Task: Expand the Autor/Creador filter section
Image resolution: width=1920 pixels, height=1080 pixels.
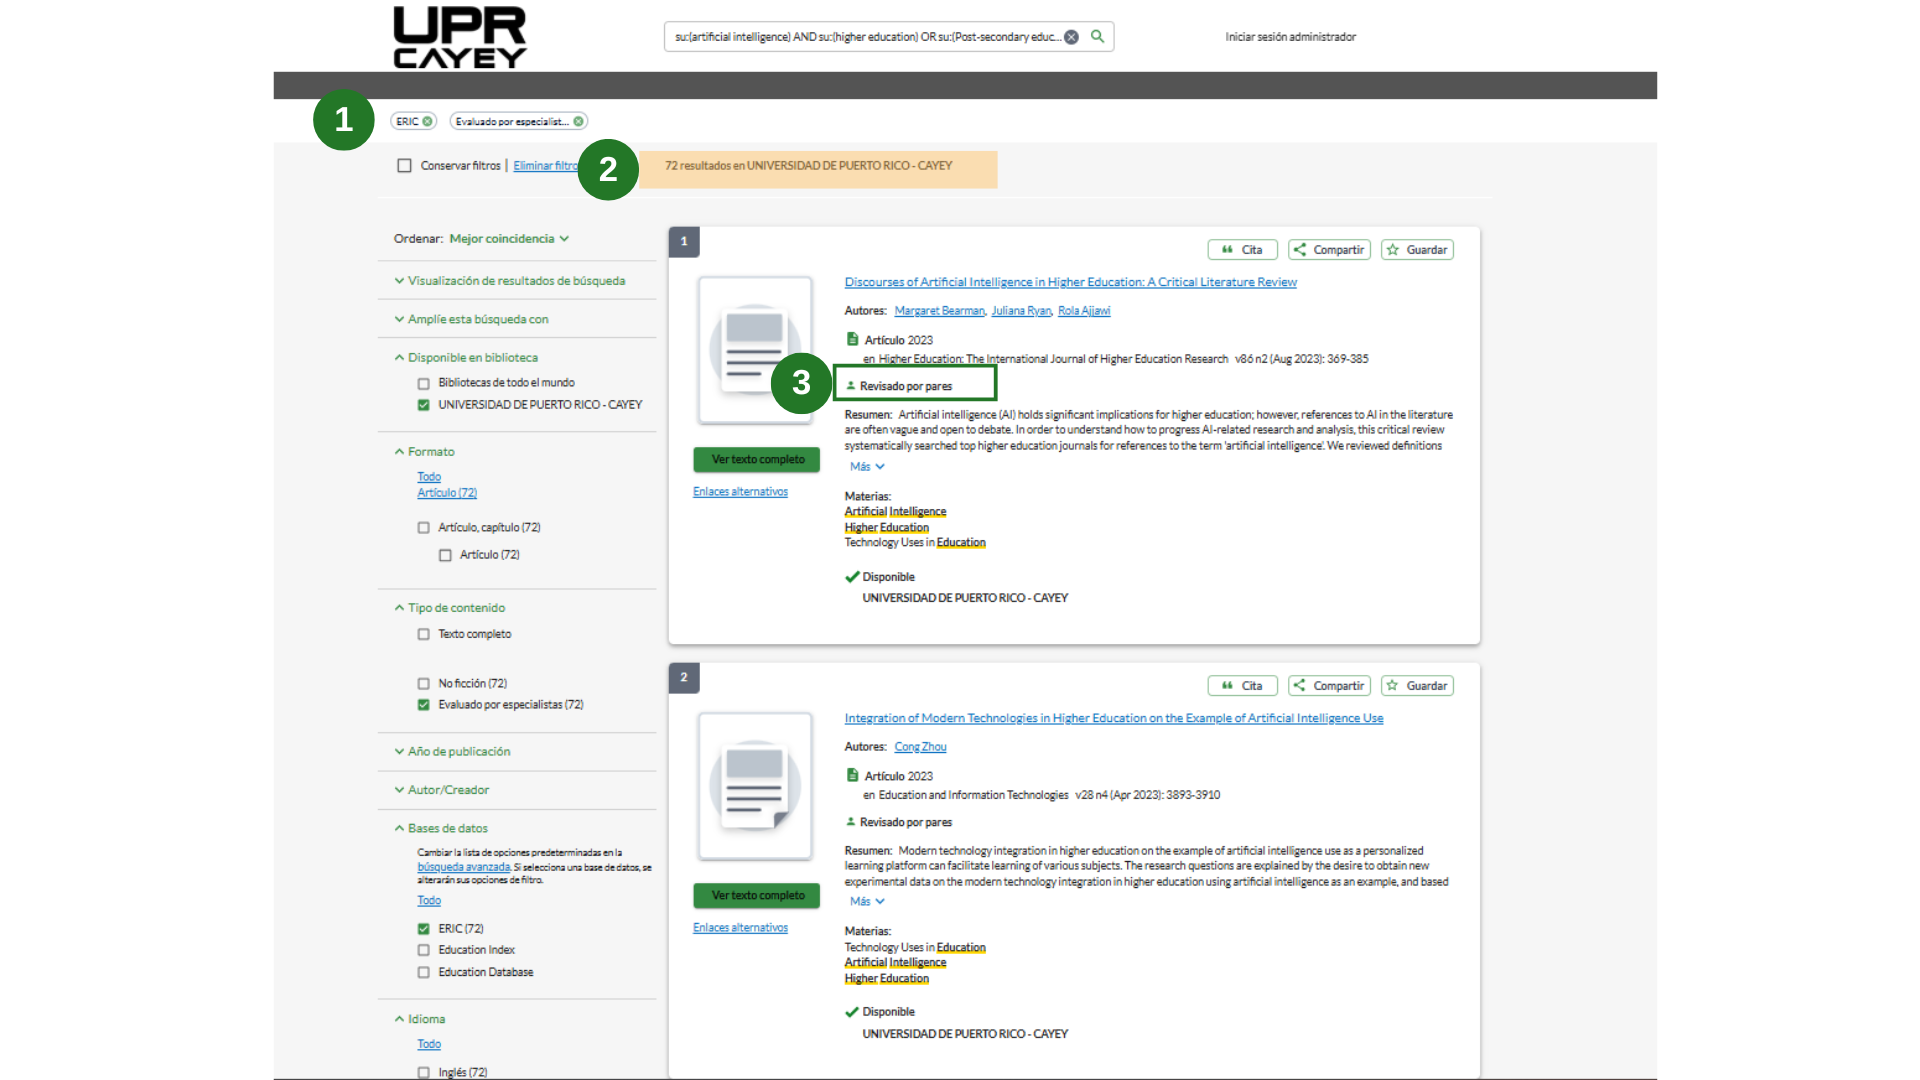Action: tap(447, 790)
